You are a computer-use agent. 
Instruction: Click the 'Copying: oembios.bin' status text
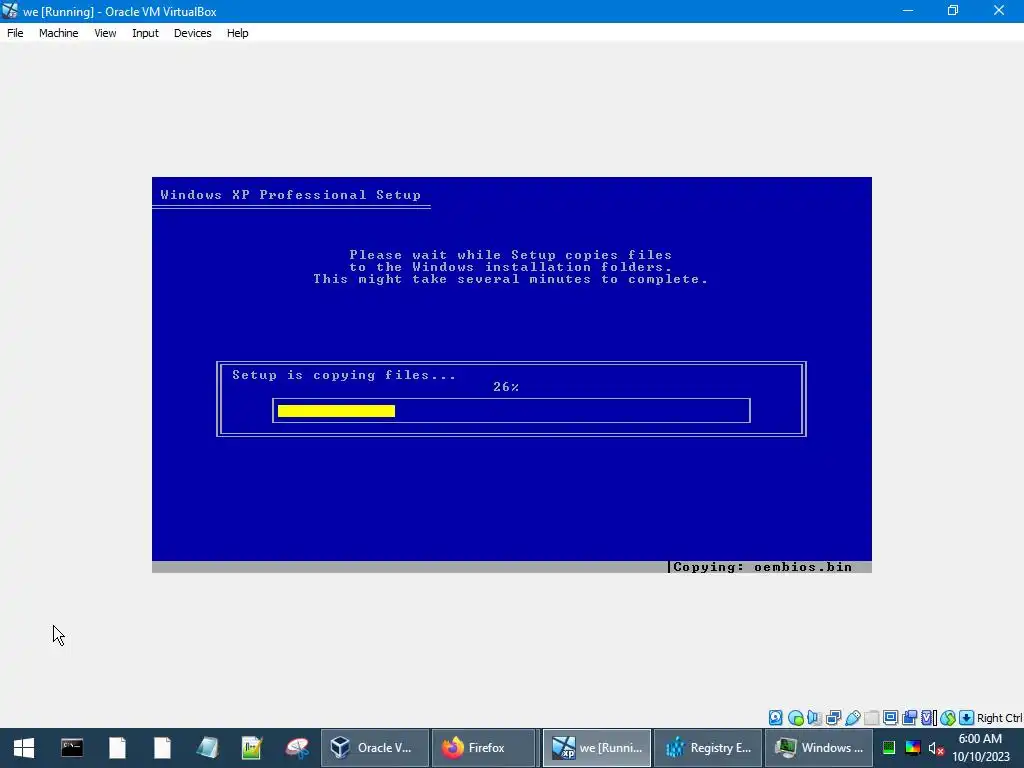[762, 567]
